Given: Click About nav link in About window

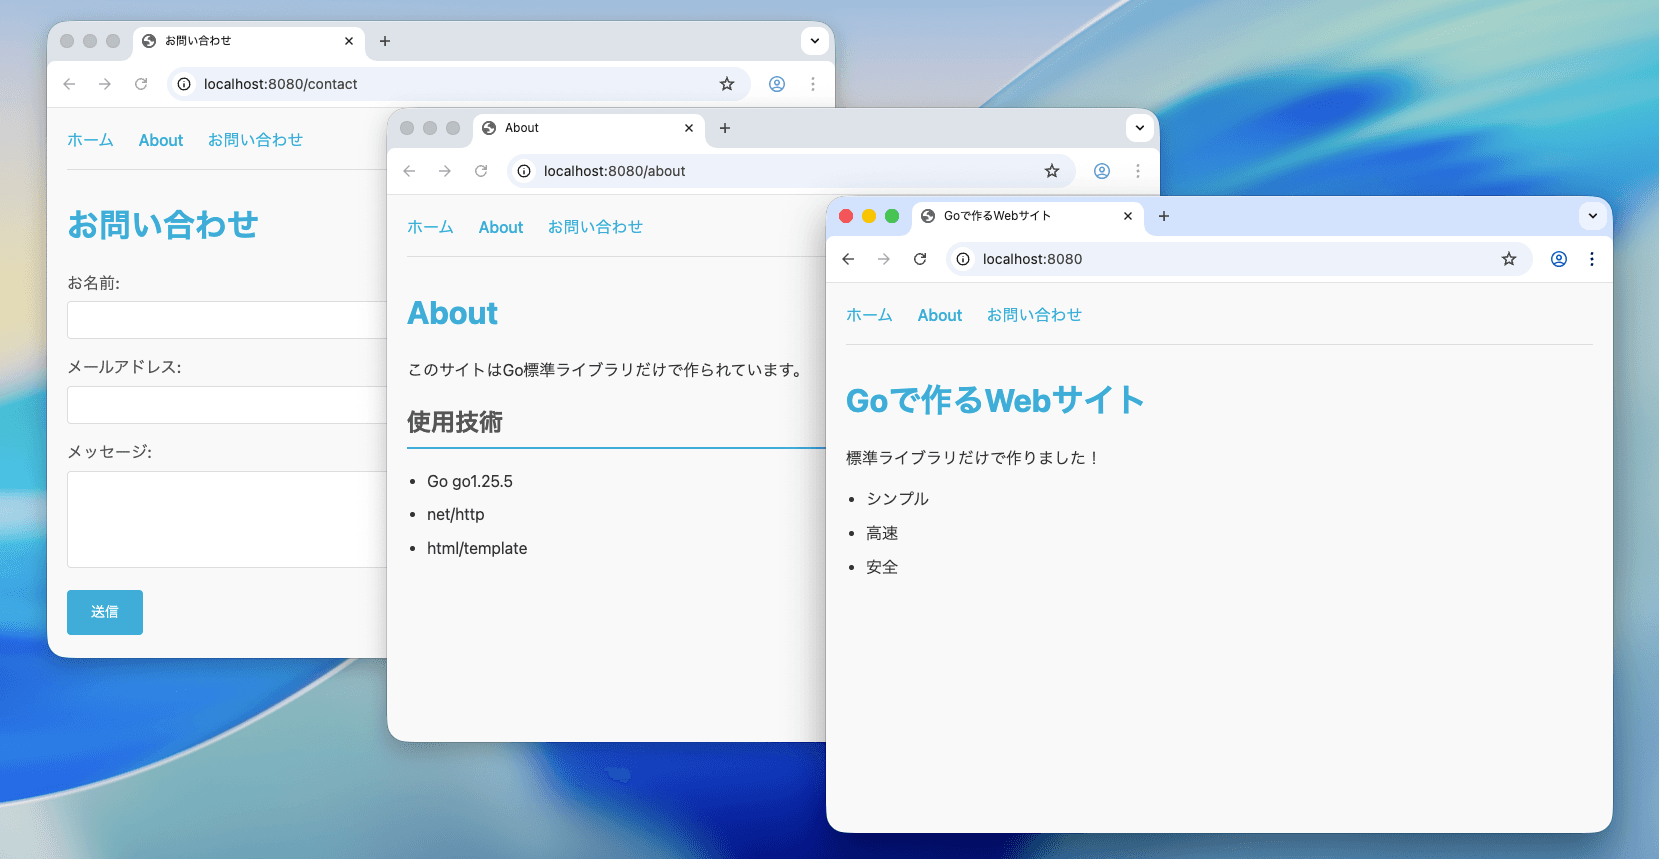Looking at the screenshot, I should (x=501, y=227).
